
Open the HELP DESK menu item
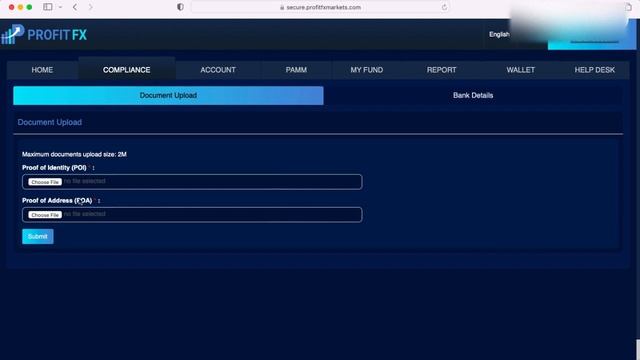594,70
